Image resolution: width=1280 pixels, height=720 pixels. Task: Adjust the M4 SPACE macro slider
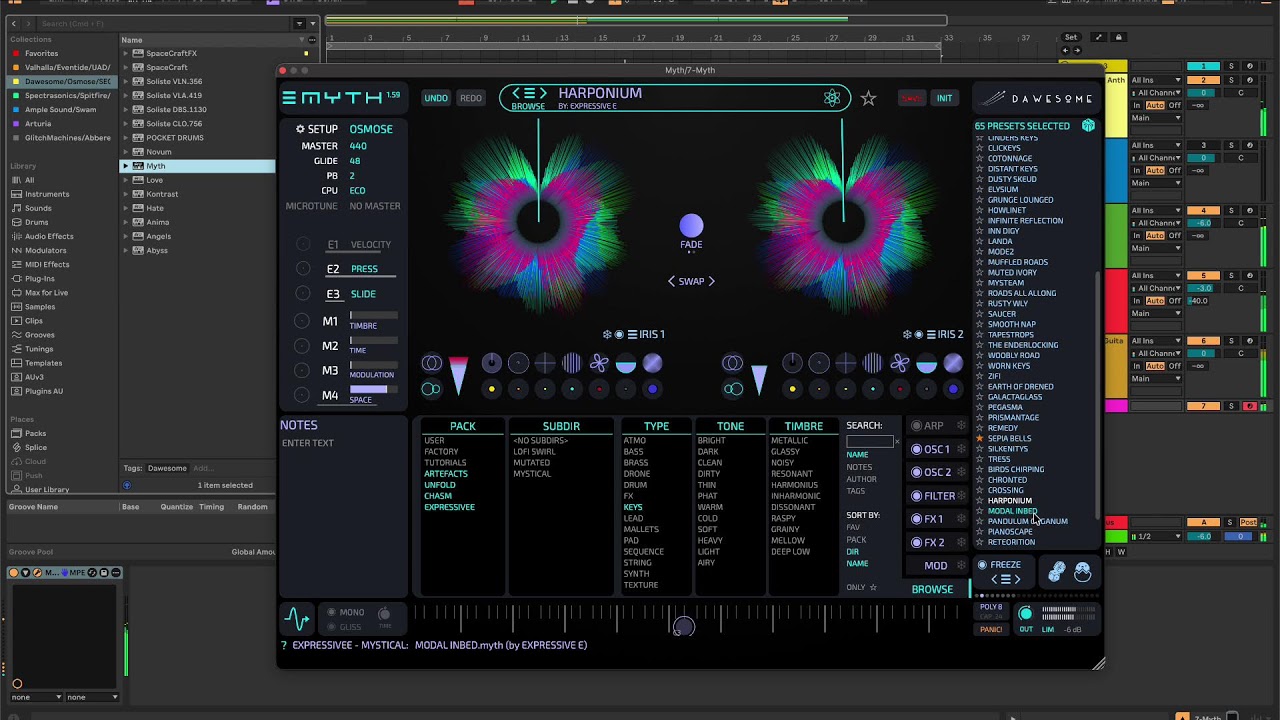click(374, 390)
